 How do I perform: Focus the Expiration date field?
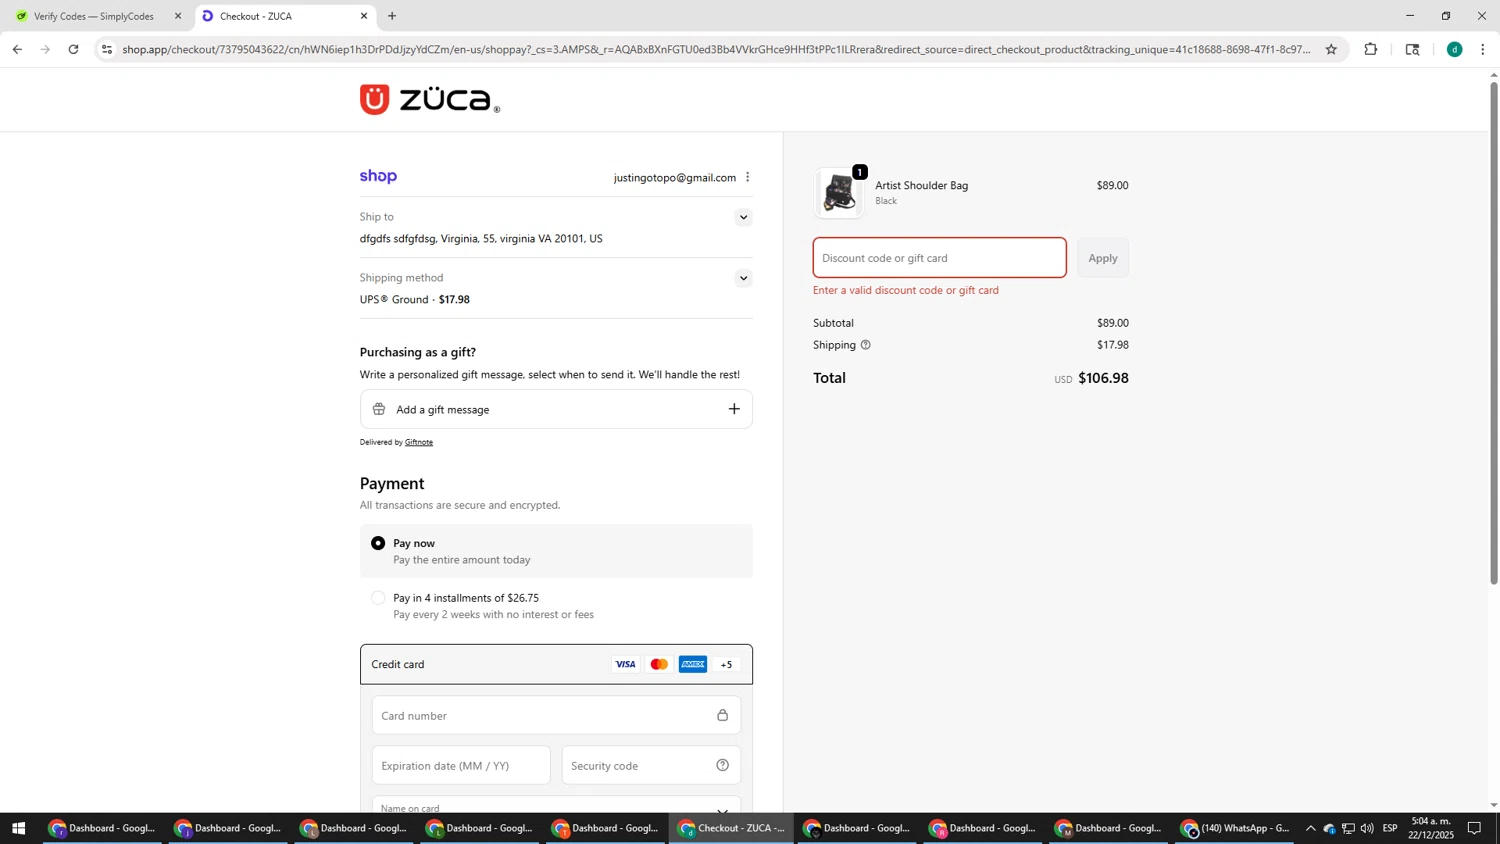pos(461,765)
